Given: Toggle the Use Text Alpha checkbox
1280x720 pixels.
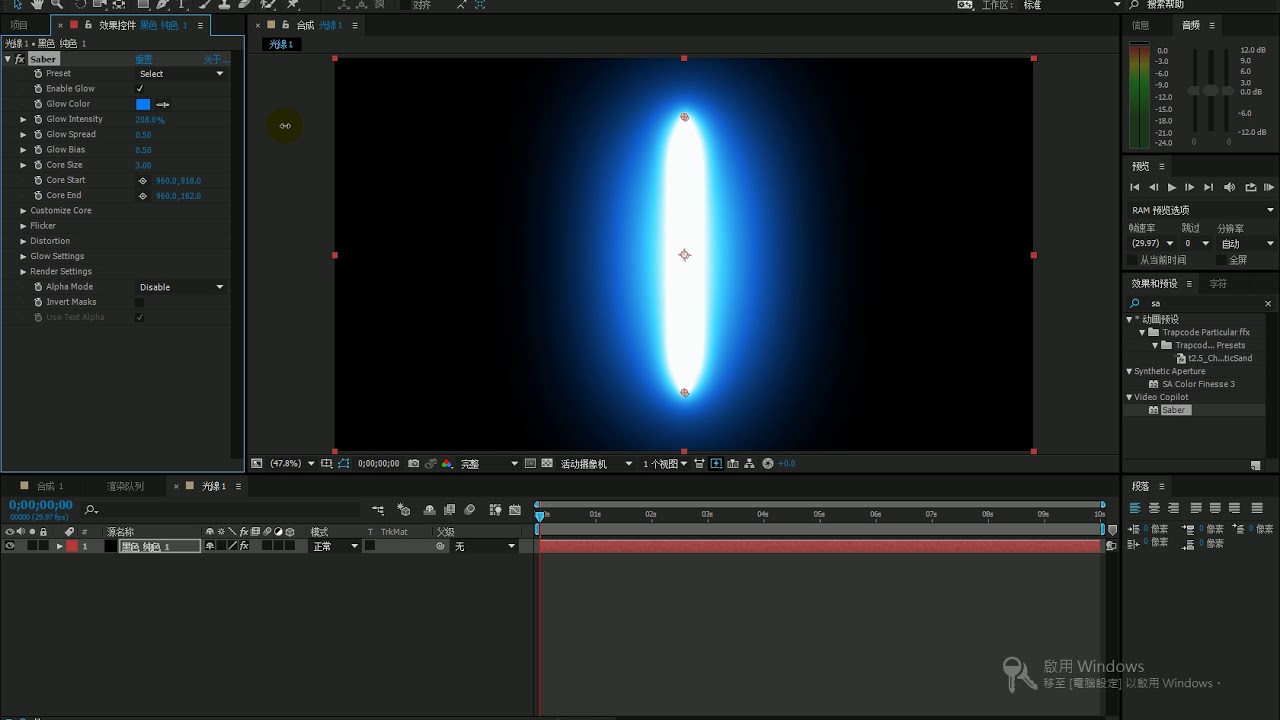Looking at the screenshot, I should click(x=140, y=317).
